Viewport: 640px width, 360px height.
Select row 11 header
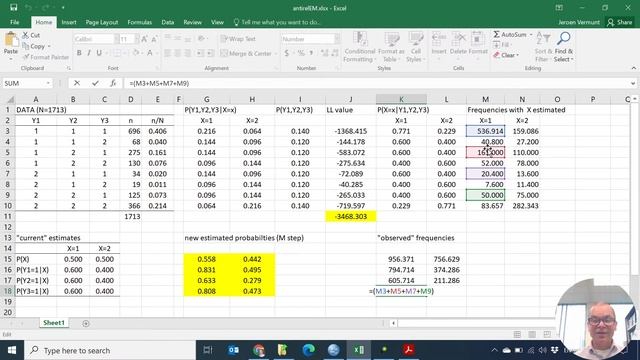pos(7,216)
